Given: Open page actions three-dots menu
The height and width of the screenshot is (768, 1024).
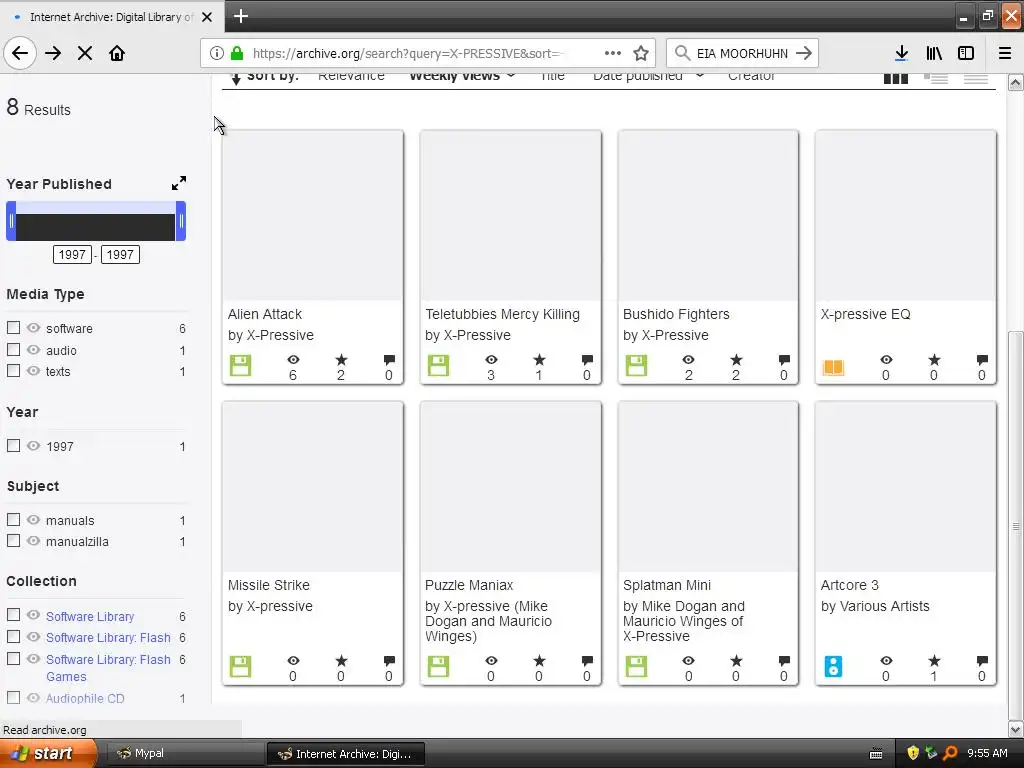Looking at the screenshot, I should (613, 53).
